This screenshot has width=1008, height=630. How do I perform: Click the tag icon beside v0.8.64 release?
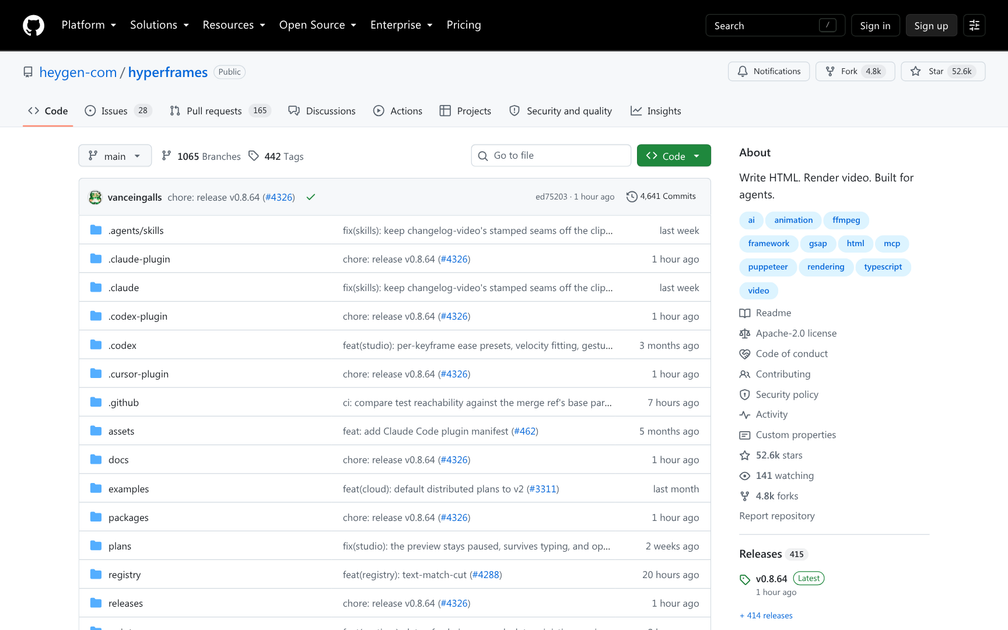(744, 579)
